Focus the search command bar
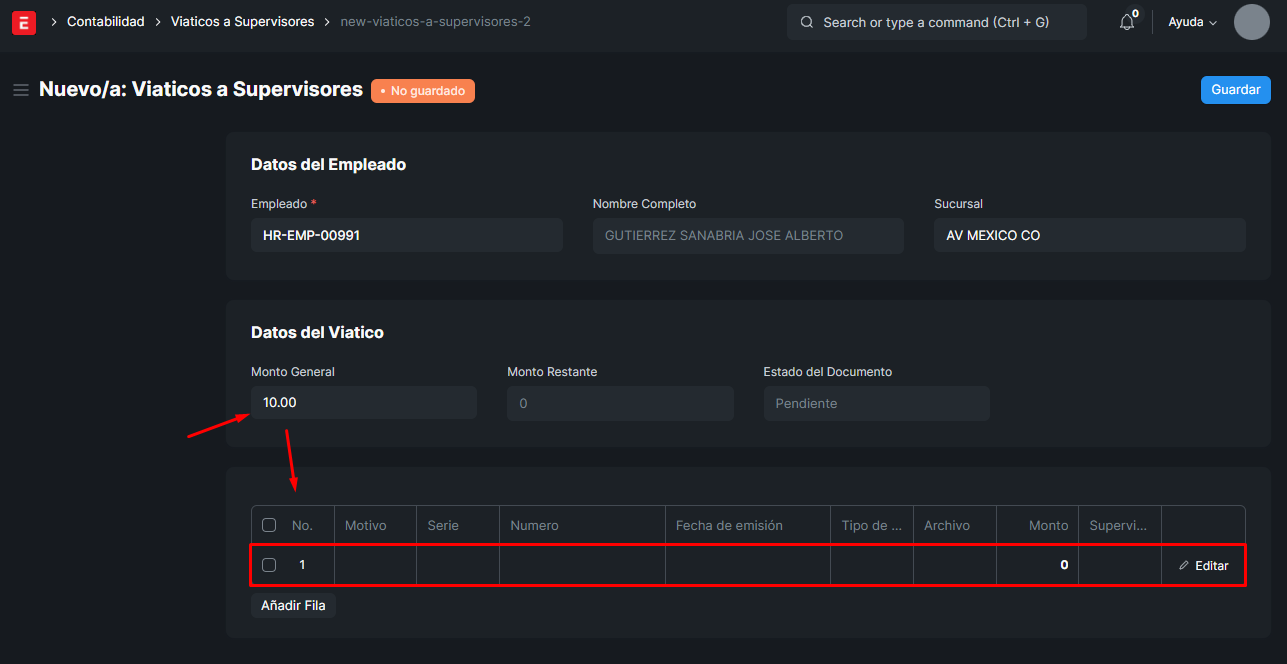Image resolution: width=1287 pixels, height=664 pixels. click(936, 22)
